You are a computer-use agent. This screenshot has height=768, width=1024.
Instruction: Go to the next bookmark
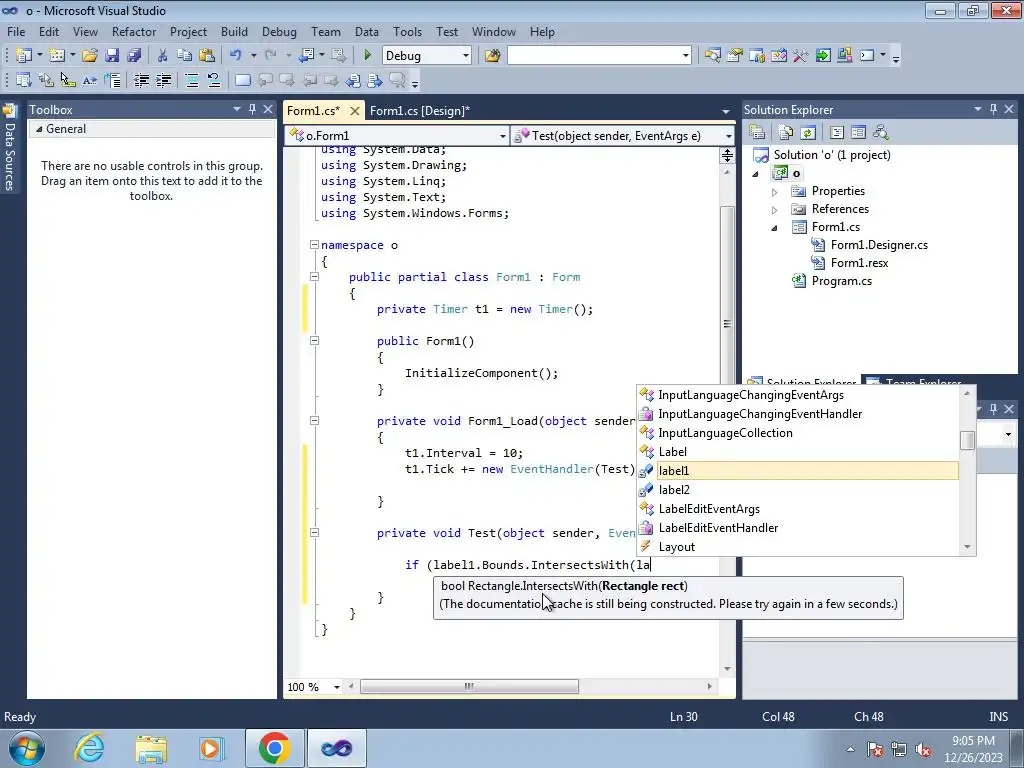pyautogui.click(x=287, y=80)
